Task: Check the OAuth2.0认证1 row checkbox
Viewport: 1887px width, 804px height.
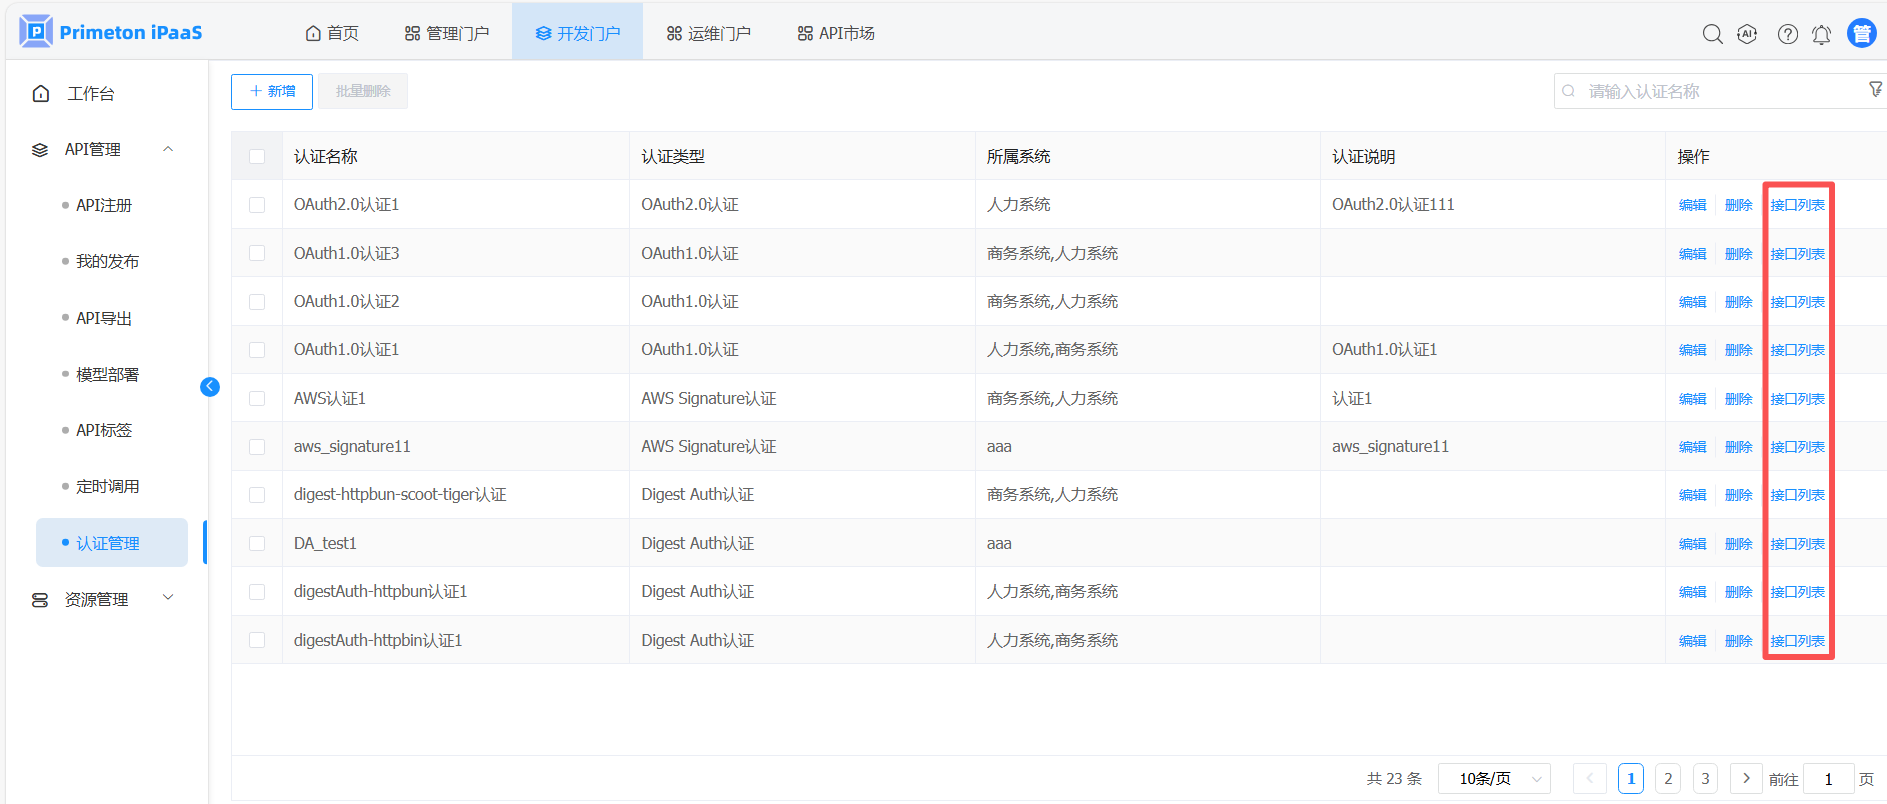Action: [x=257, y=205]
